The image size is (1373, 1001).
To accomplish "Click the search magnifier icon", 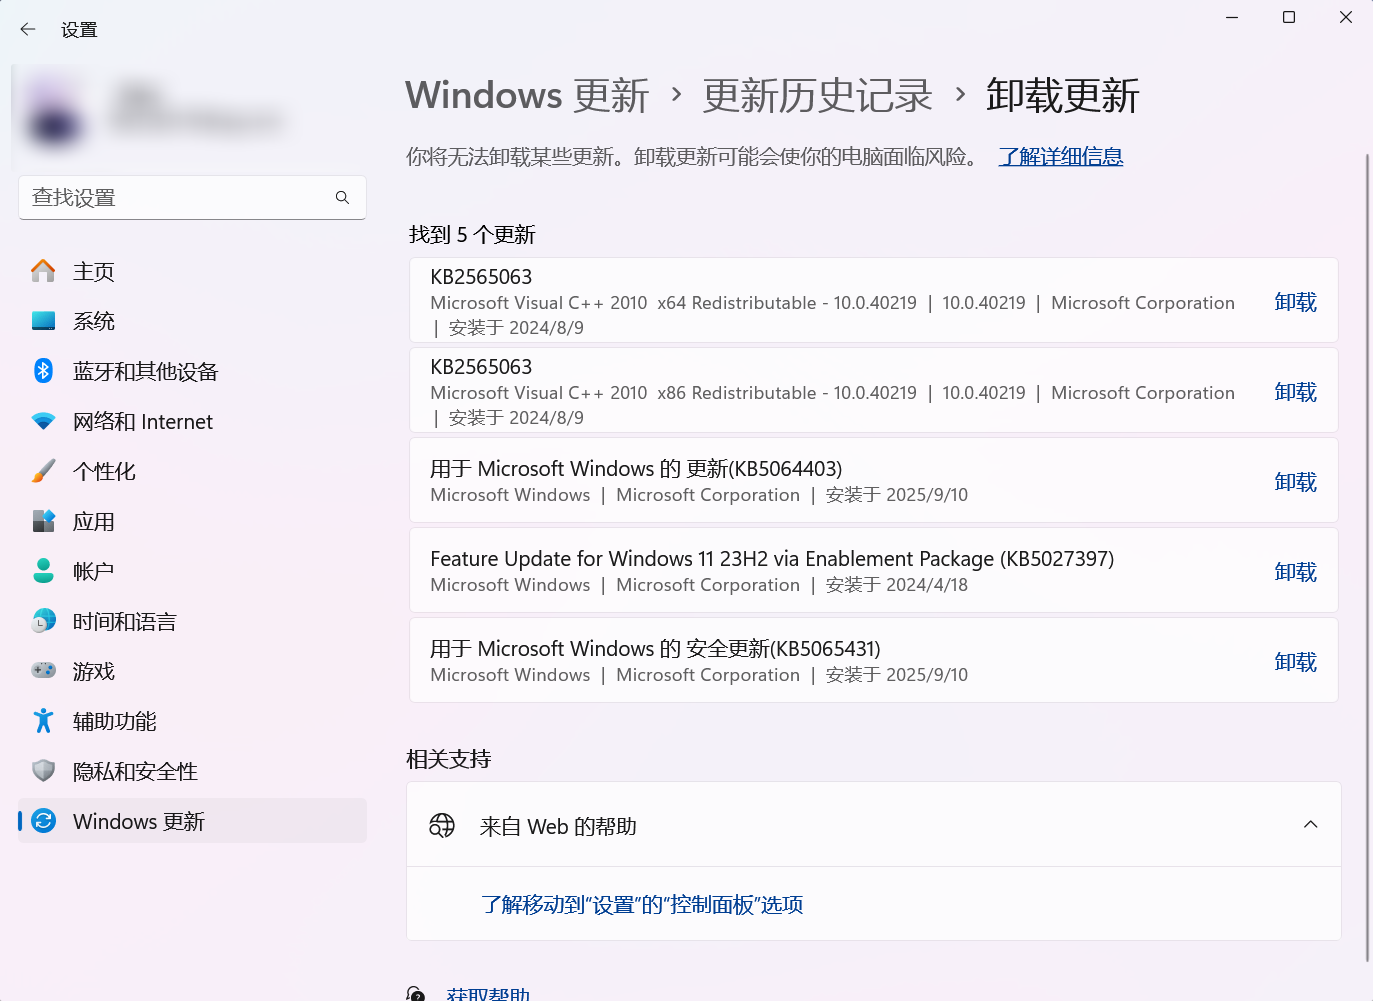I will 342,198.
